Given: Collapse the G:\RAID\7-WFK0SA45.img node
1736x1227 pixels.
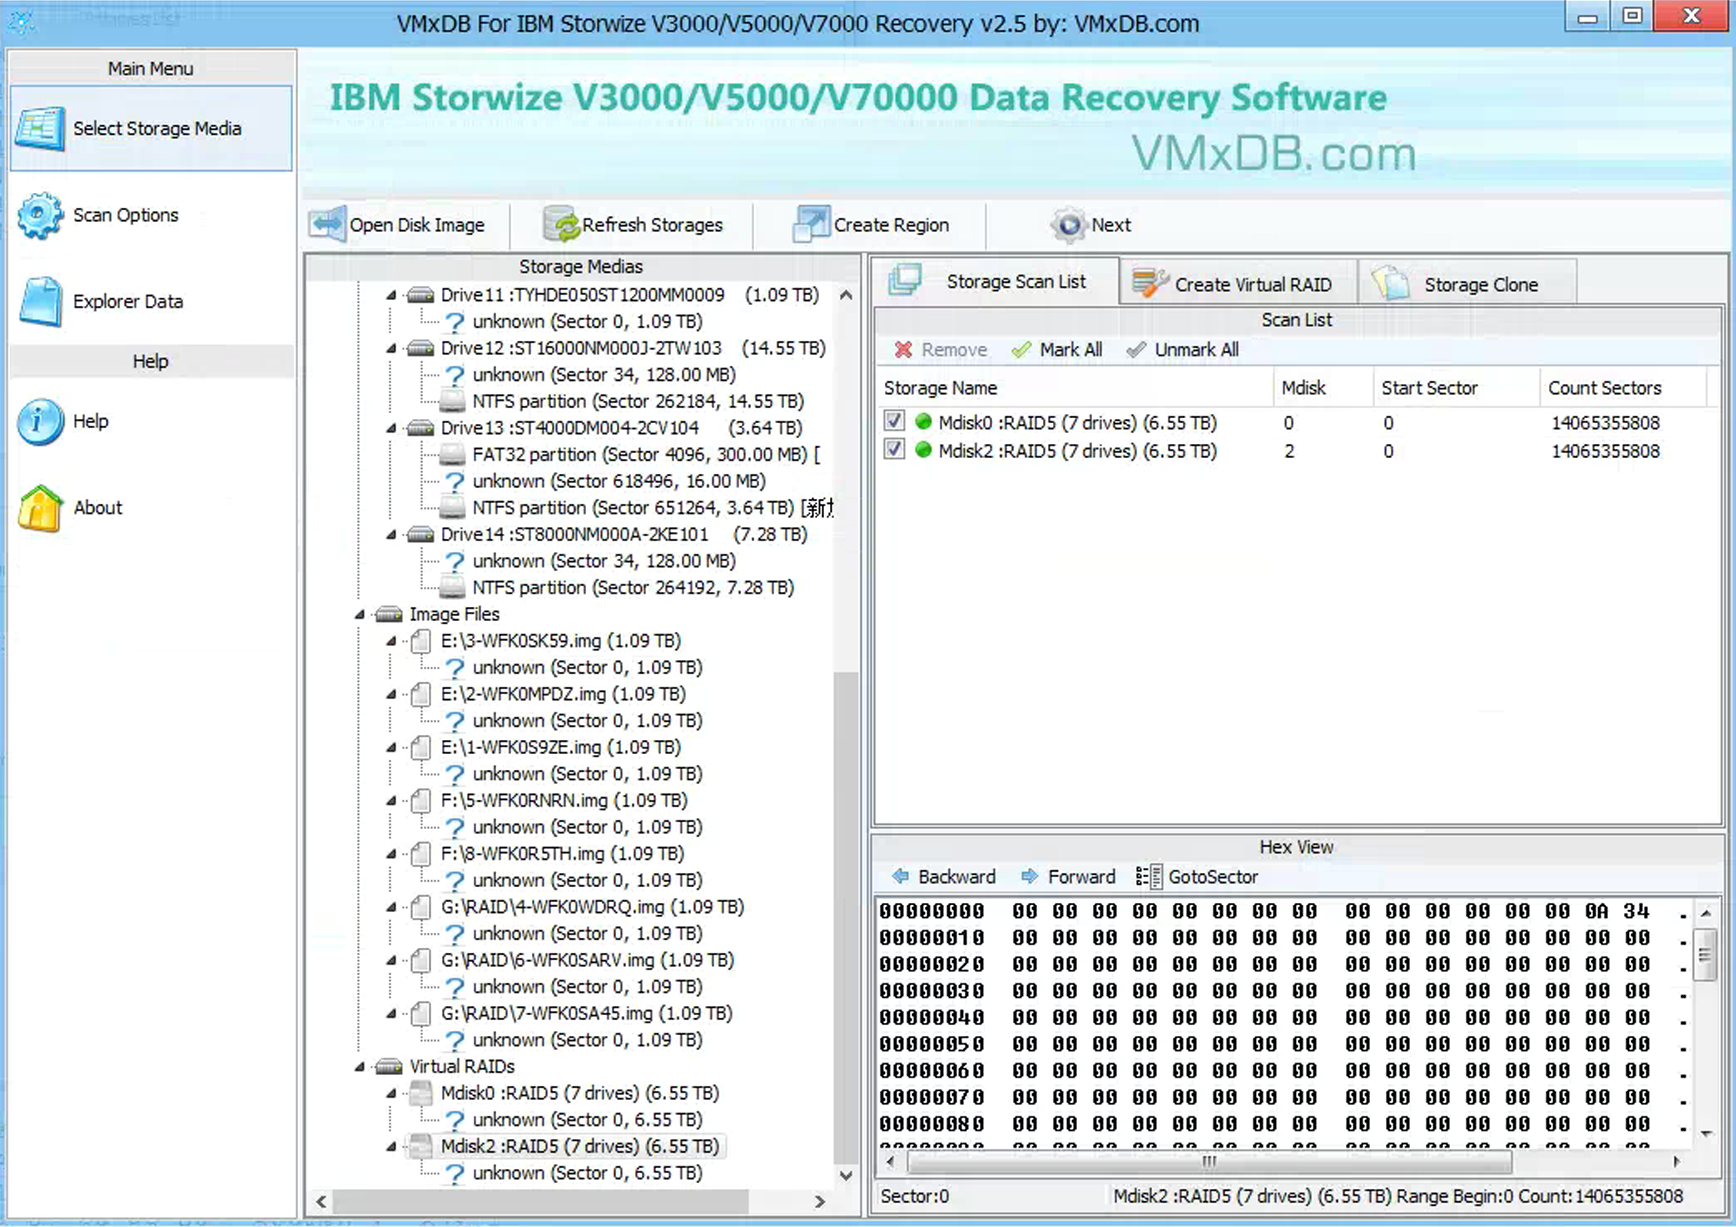Looking at the screenshot, I should click(391, 1013).
